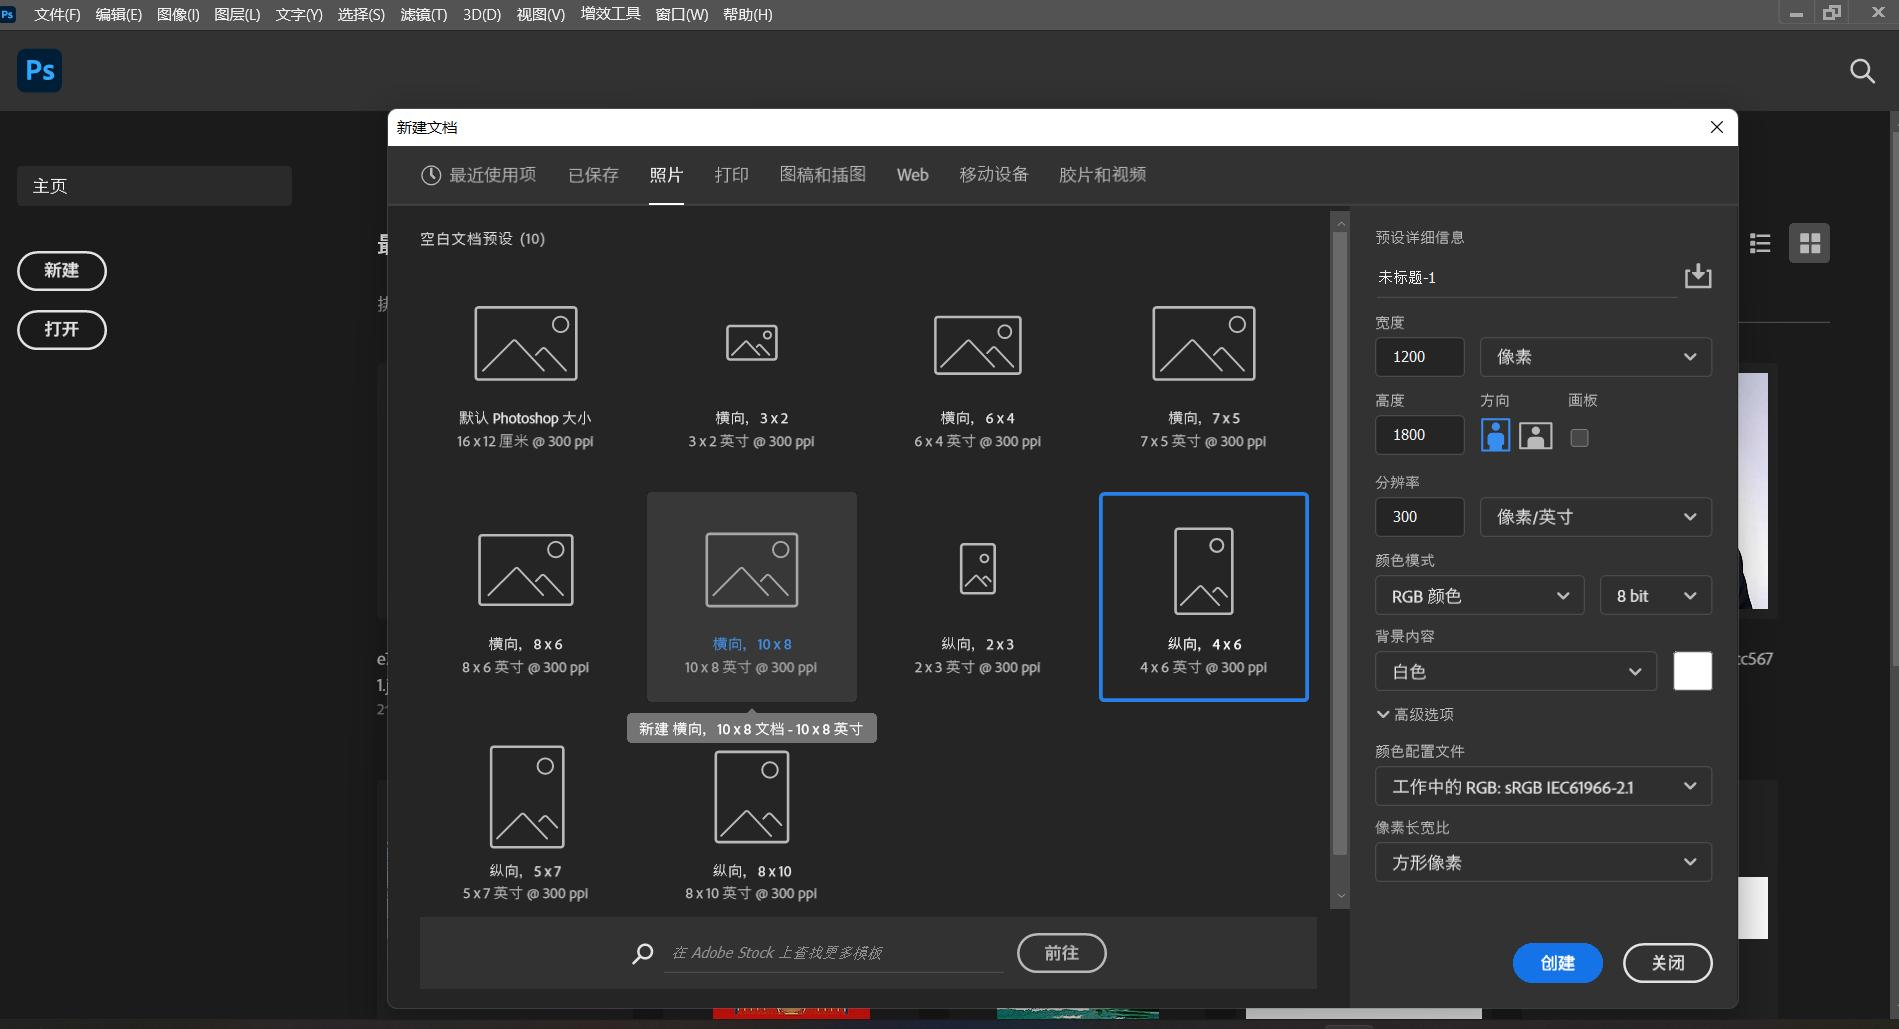Open the RGB 颜色 color mode dropdown
This screenshot has height=1029, width=1899.
coord(1478,595)
